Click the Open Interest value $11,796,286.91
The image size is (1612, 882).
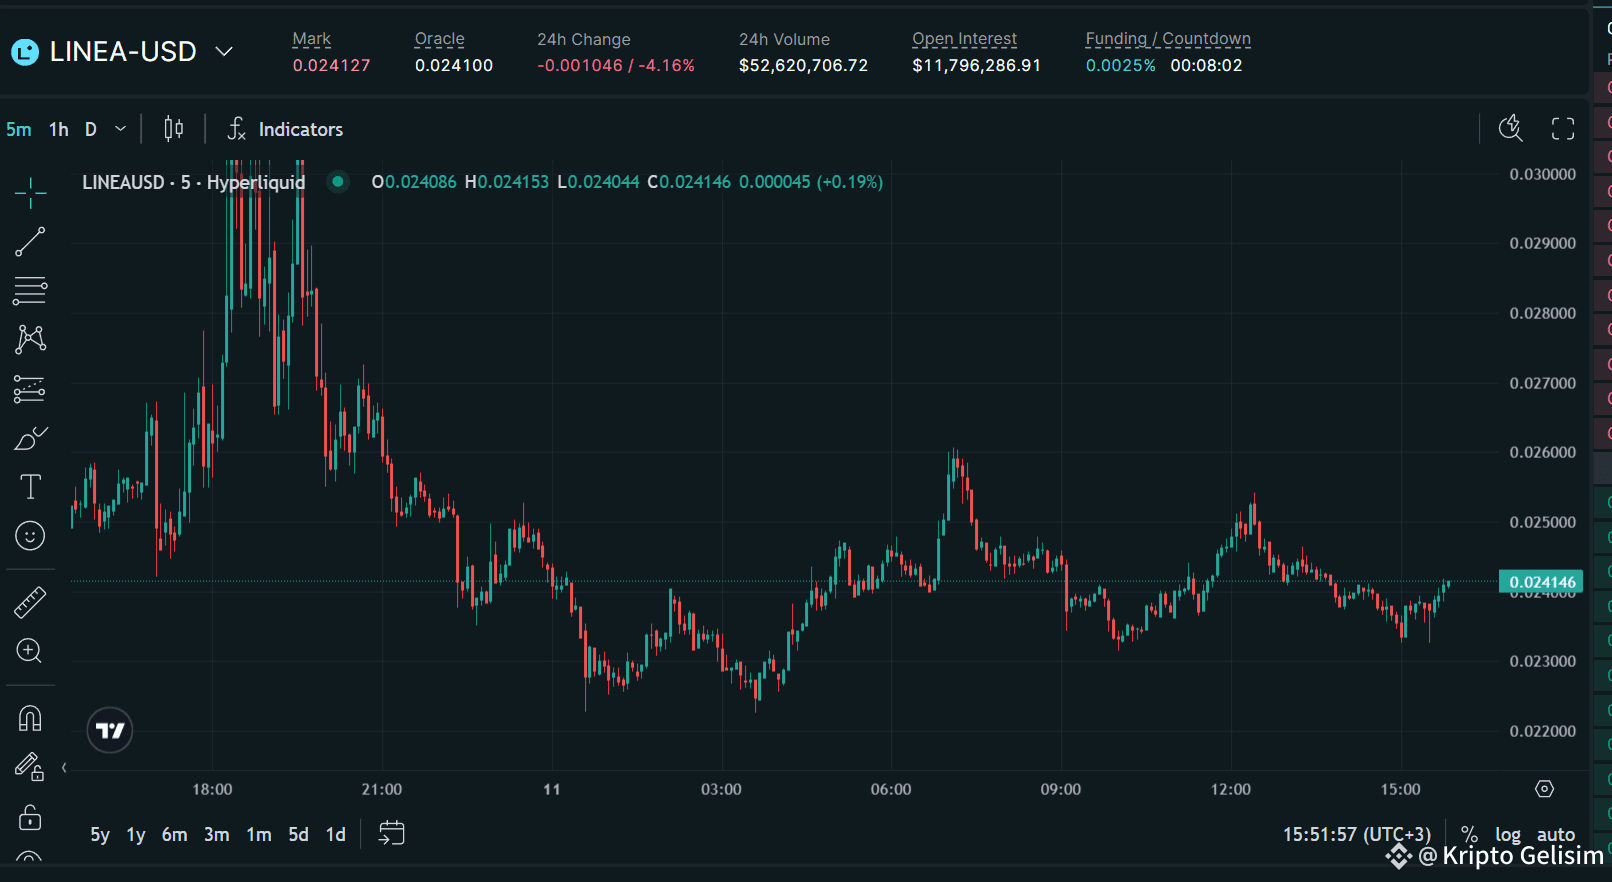[x=977, y=65]
